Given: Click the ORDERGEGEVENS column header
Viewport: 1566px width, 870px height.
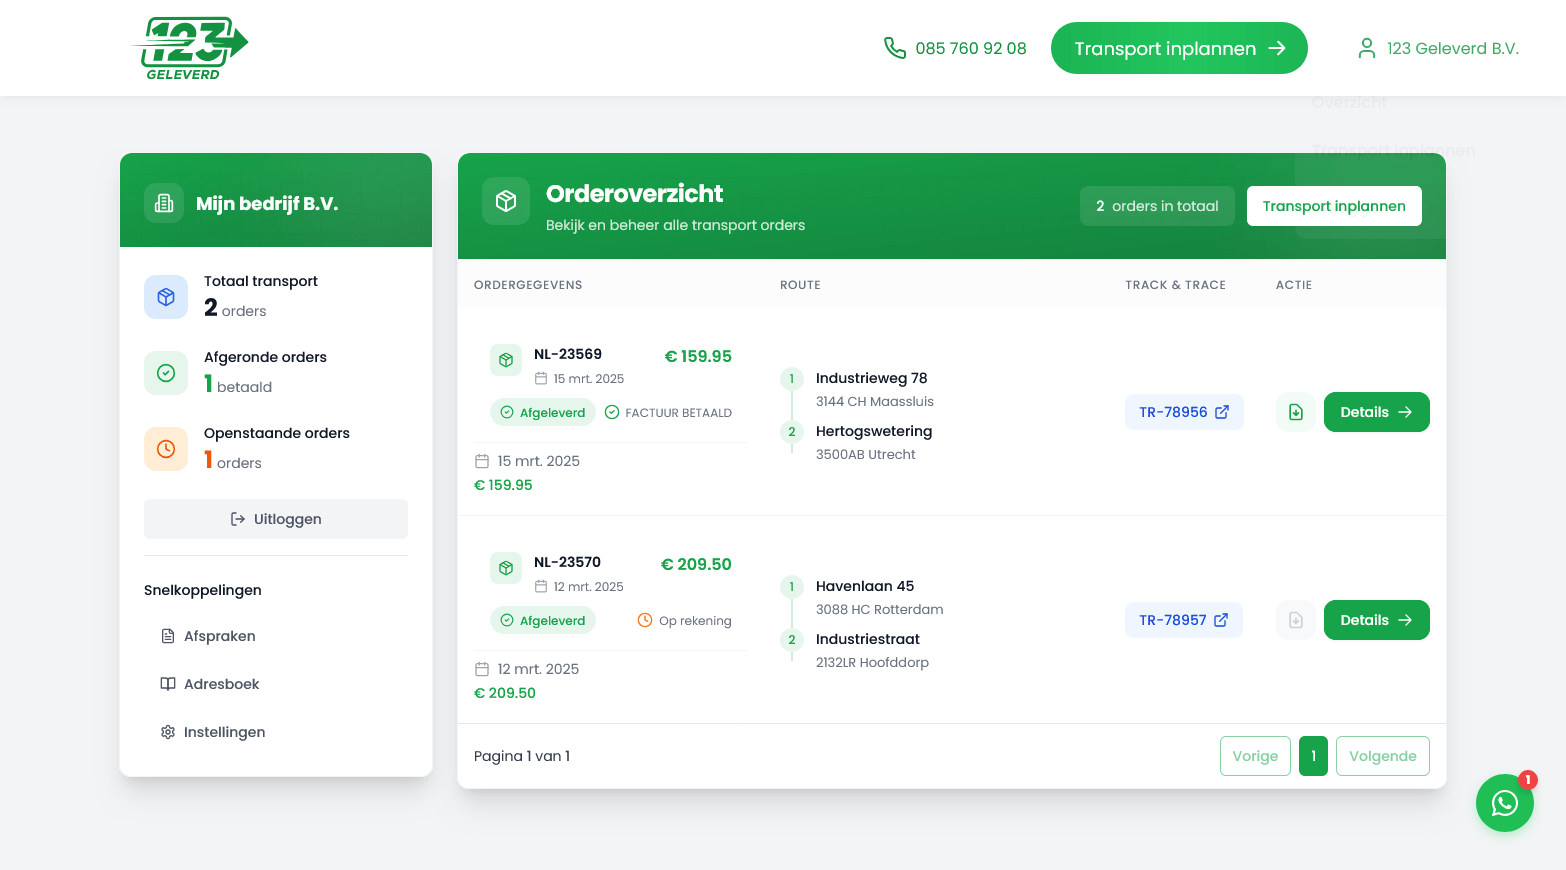Looking at the screenshot, I should (528, 285).
